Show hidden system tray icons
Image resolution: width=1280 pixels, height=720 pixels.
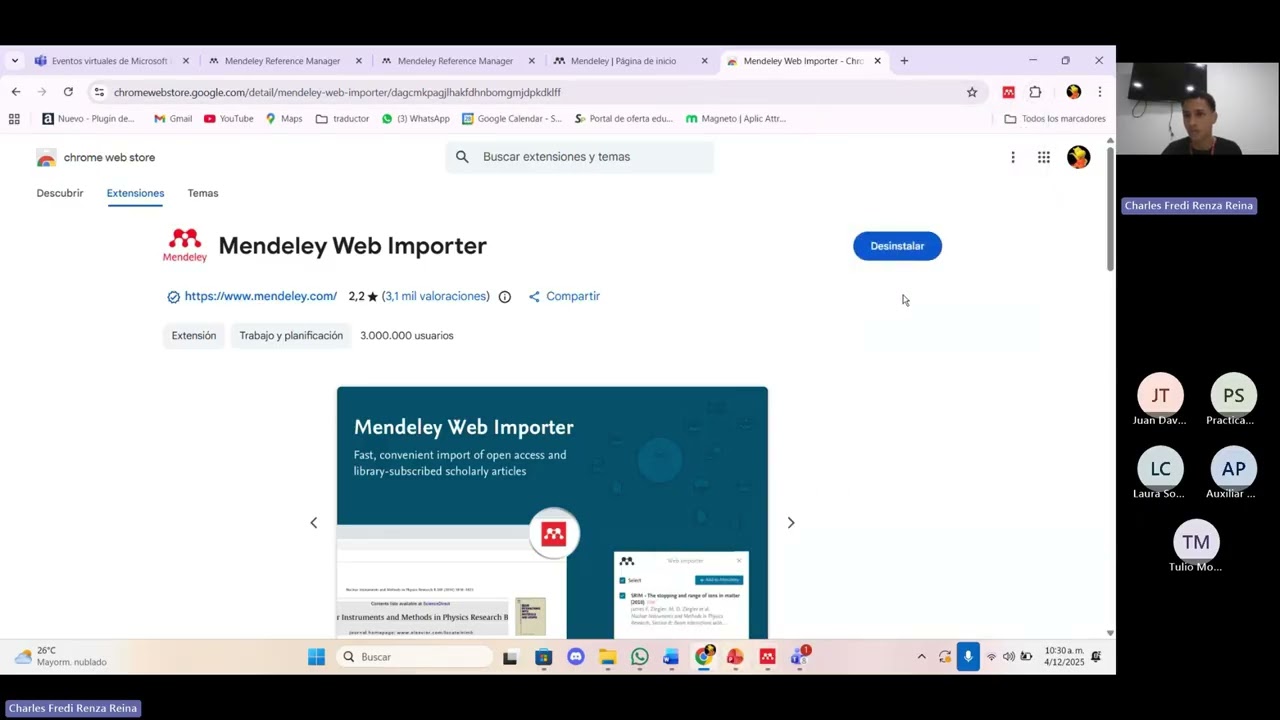click(x=921, y=657)
